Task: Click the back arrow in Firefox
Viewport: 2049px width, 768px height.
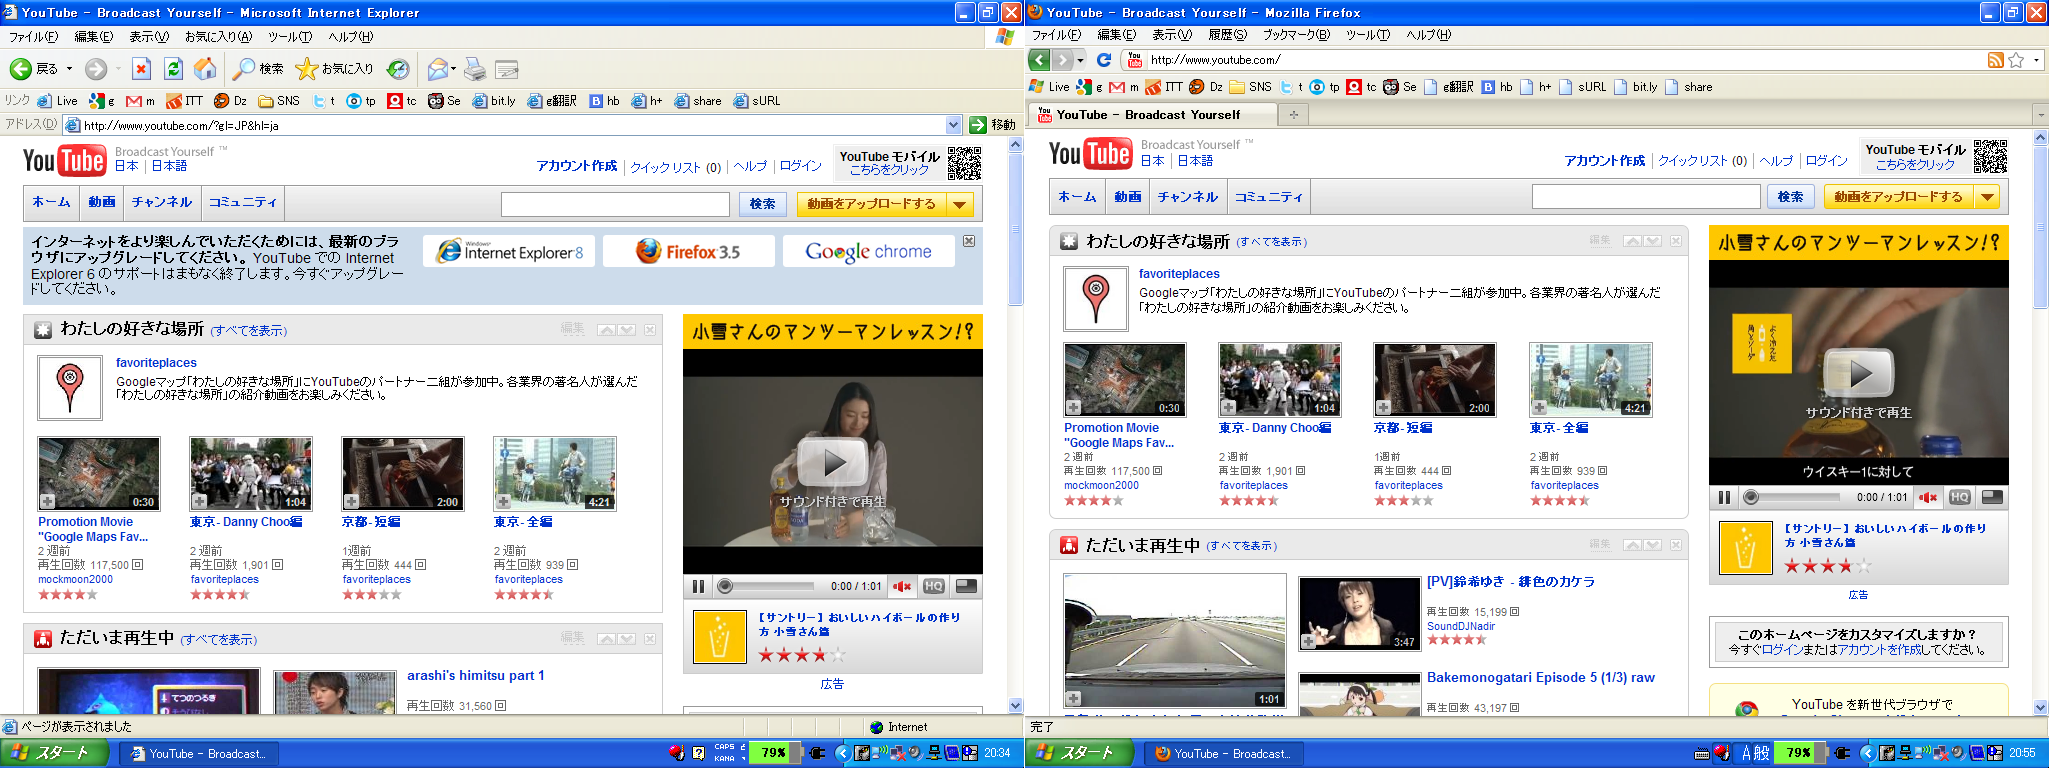Action: [x=1039, y=60]
